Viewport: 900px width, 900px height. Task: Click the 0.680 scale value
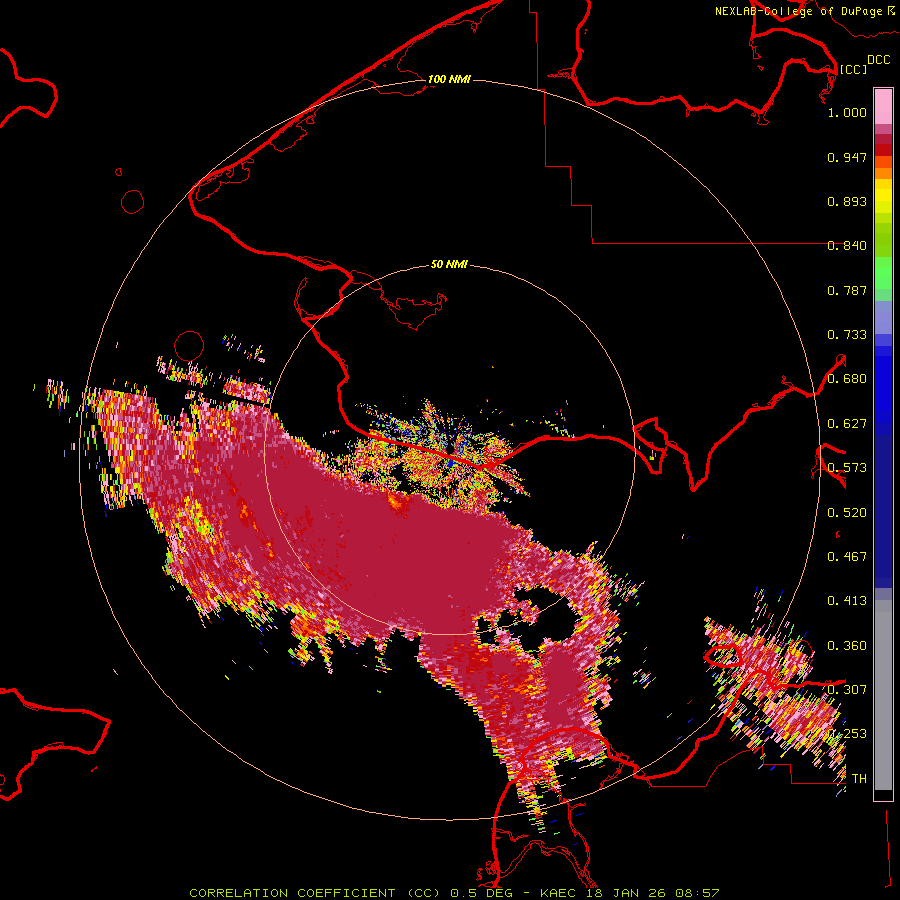pos(847,379)
